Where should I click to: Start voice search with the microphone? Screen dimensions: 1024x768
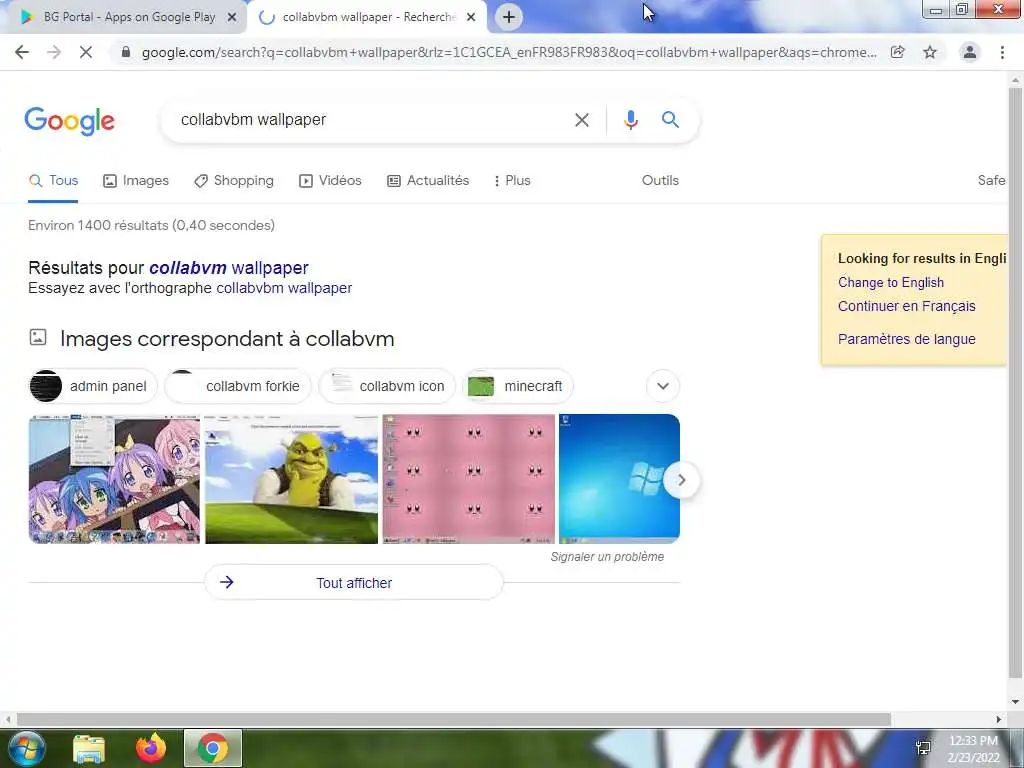coord(631,120)
